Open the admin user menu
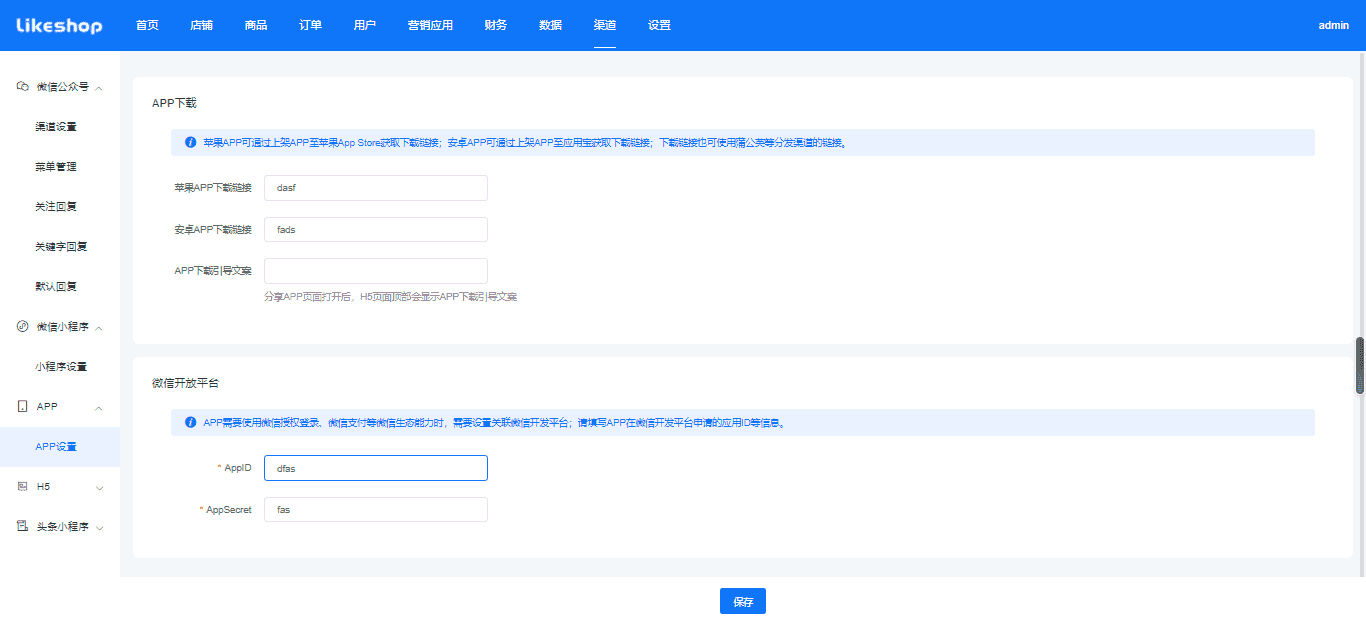 (1334, 25)
